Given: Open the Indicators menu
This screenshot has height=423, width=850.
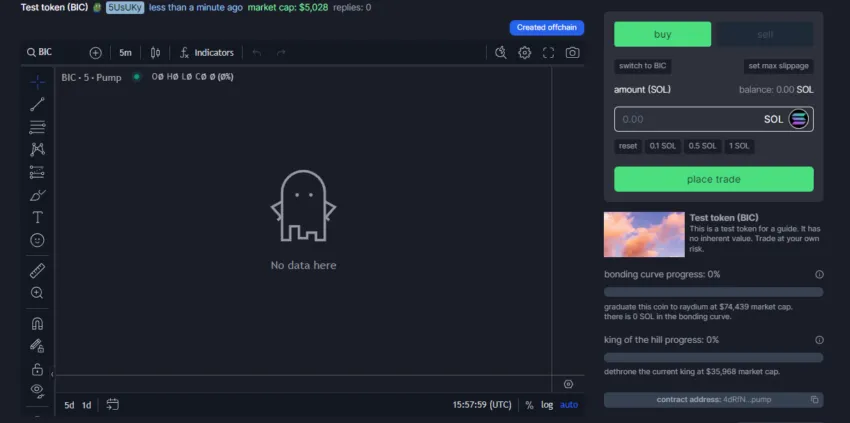Looking at the screenshot, I should tap(207, 52).
